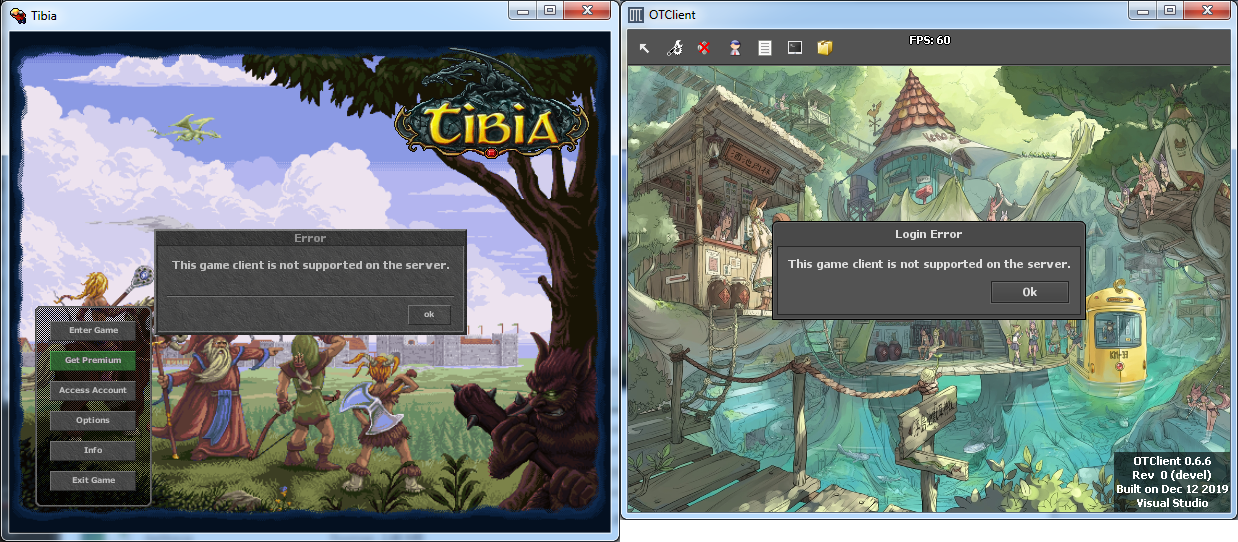Viewport: 1238px width, 542px height.
Task: Click the green Get Premium button
Action: (x=93, y=360)
